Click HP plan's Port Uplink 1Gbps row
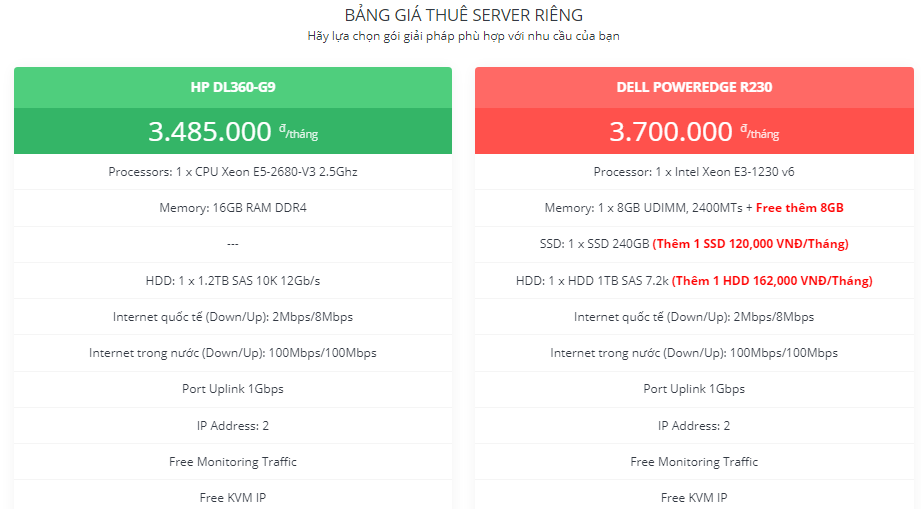This screenshot has height=509, width=921. pyautogui.click(x=233, y=389)
